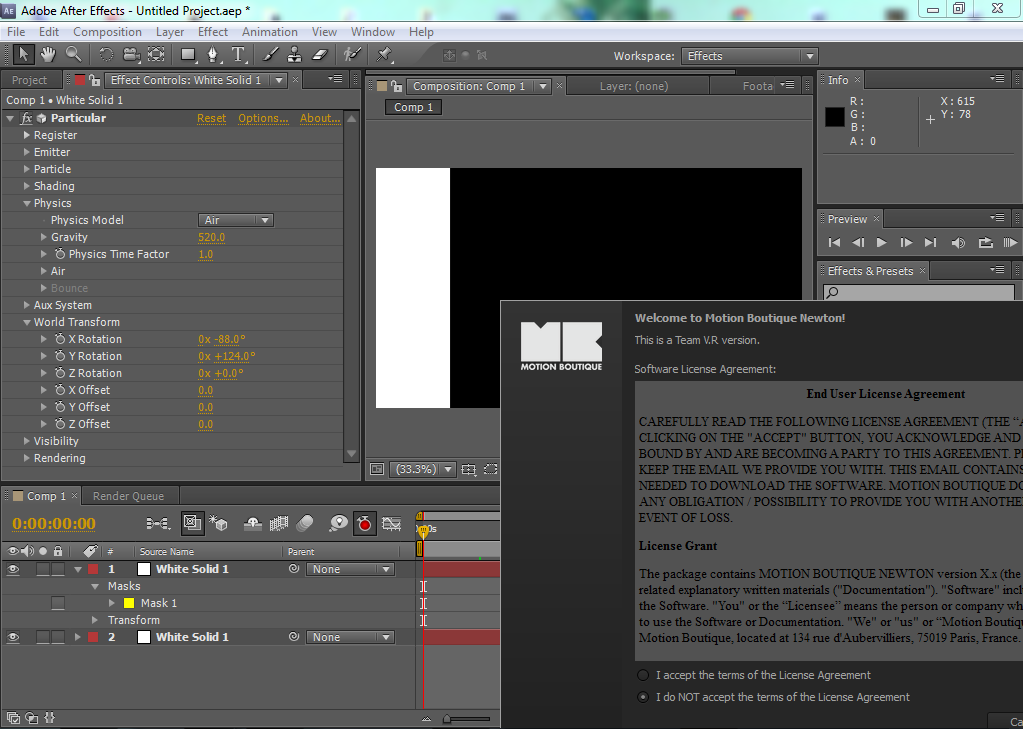
Task: Expand the Aux System group
Action: point(27,305)
